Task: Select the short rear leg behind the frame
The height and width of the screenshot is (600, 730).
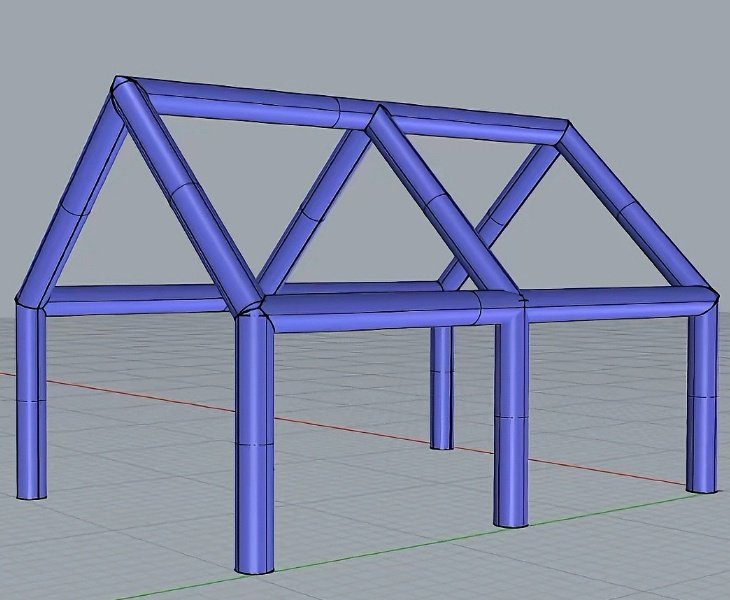Action: (441, 388)
